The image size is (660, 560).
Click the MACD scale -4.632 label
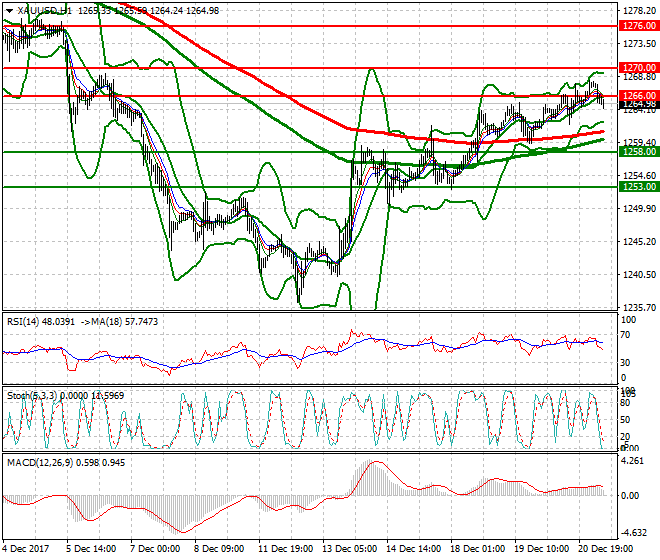tap(633, 533)
